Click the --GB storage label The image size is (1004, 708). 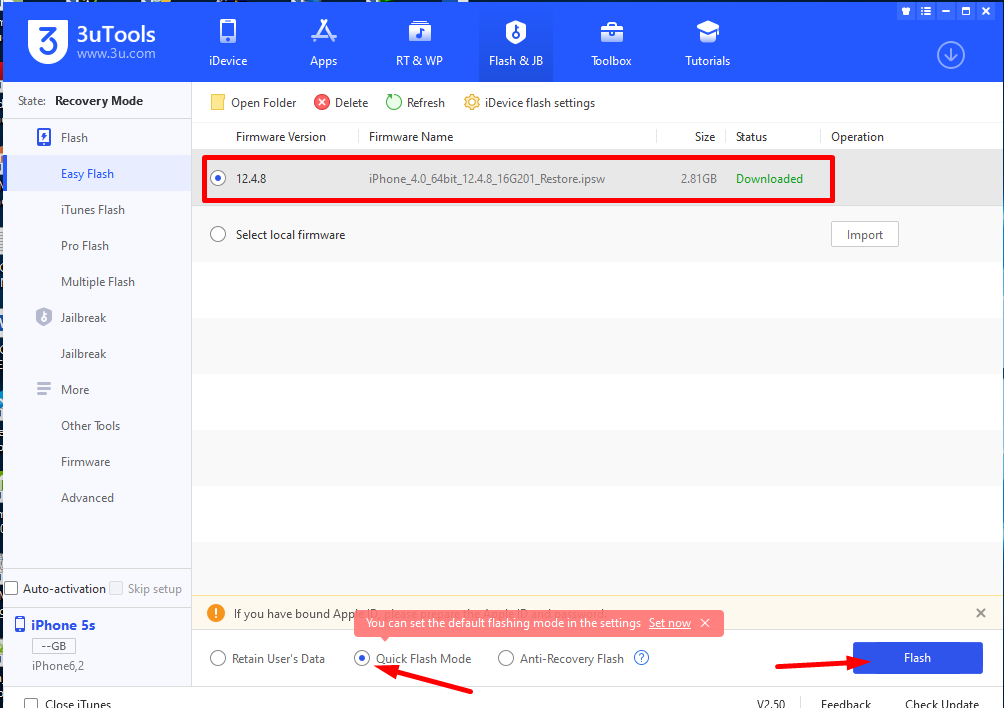click(x=54, y=646)
